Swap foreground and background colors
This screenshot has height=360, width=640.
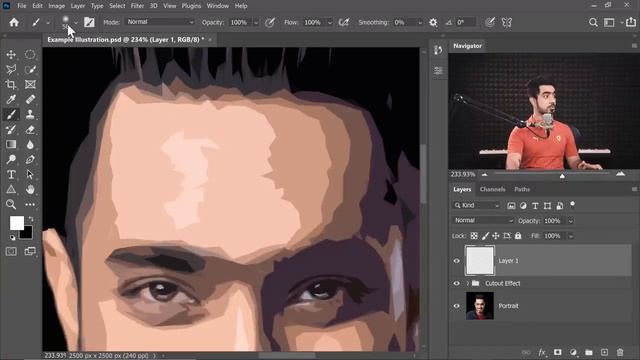pyautogui.click(x=31, y=219)
